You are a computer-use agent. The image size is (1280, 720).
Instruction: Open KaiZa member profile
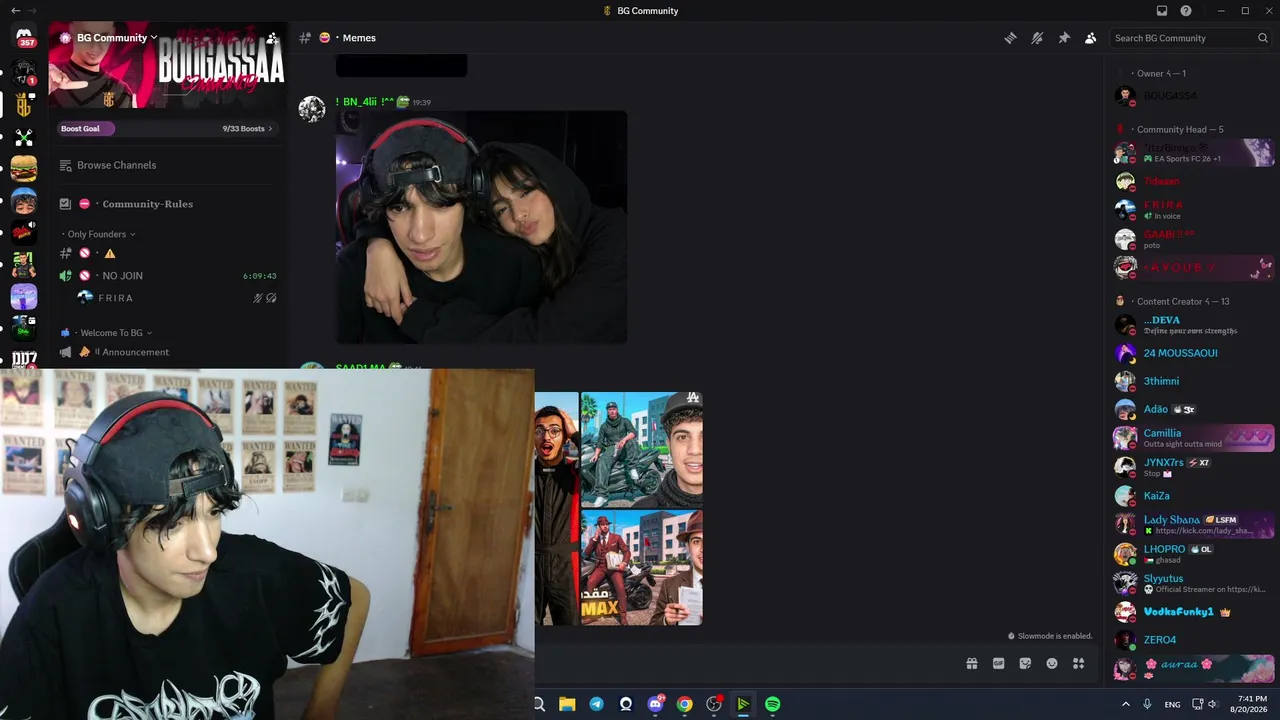tap(1194, 496)
